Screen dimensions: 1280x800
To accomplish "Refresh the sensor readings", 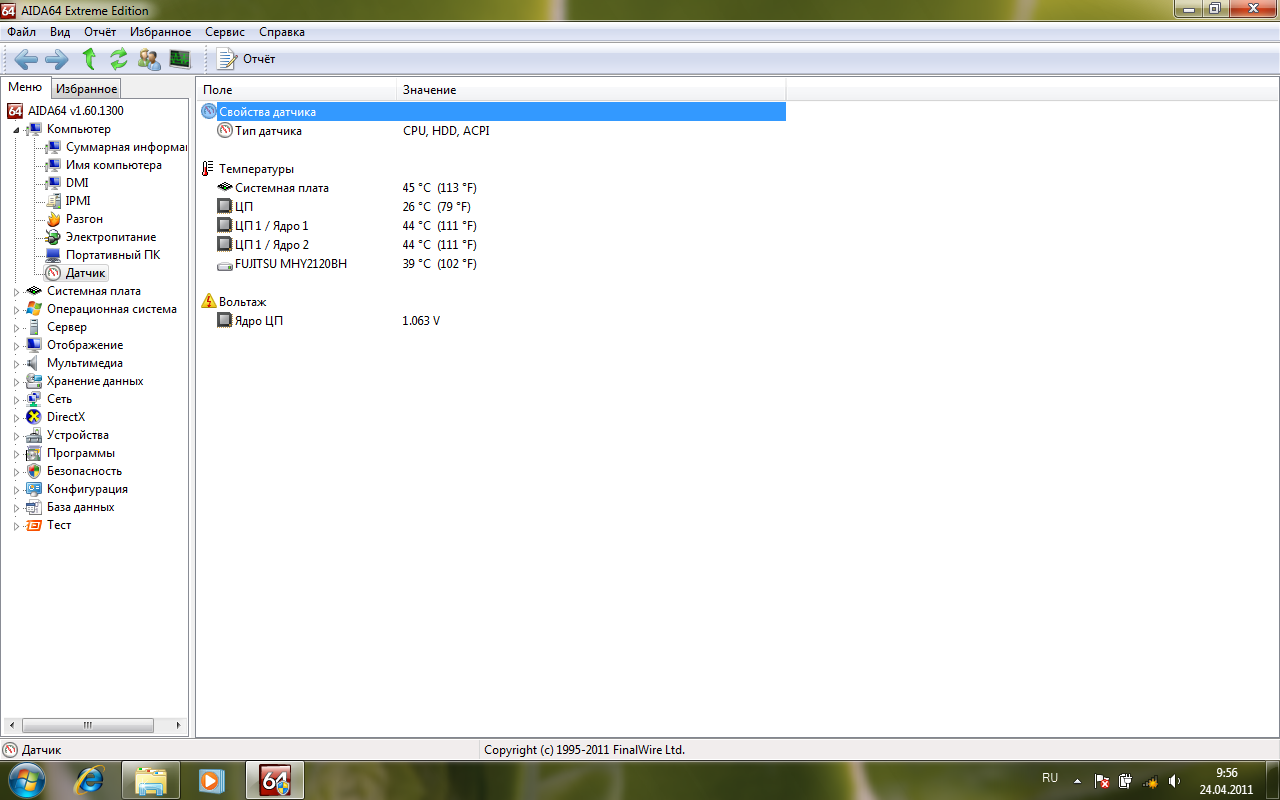I will coord(119,59).
